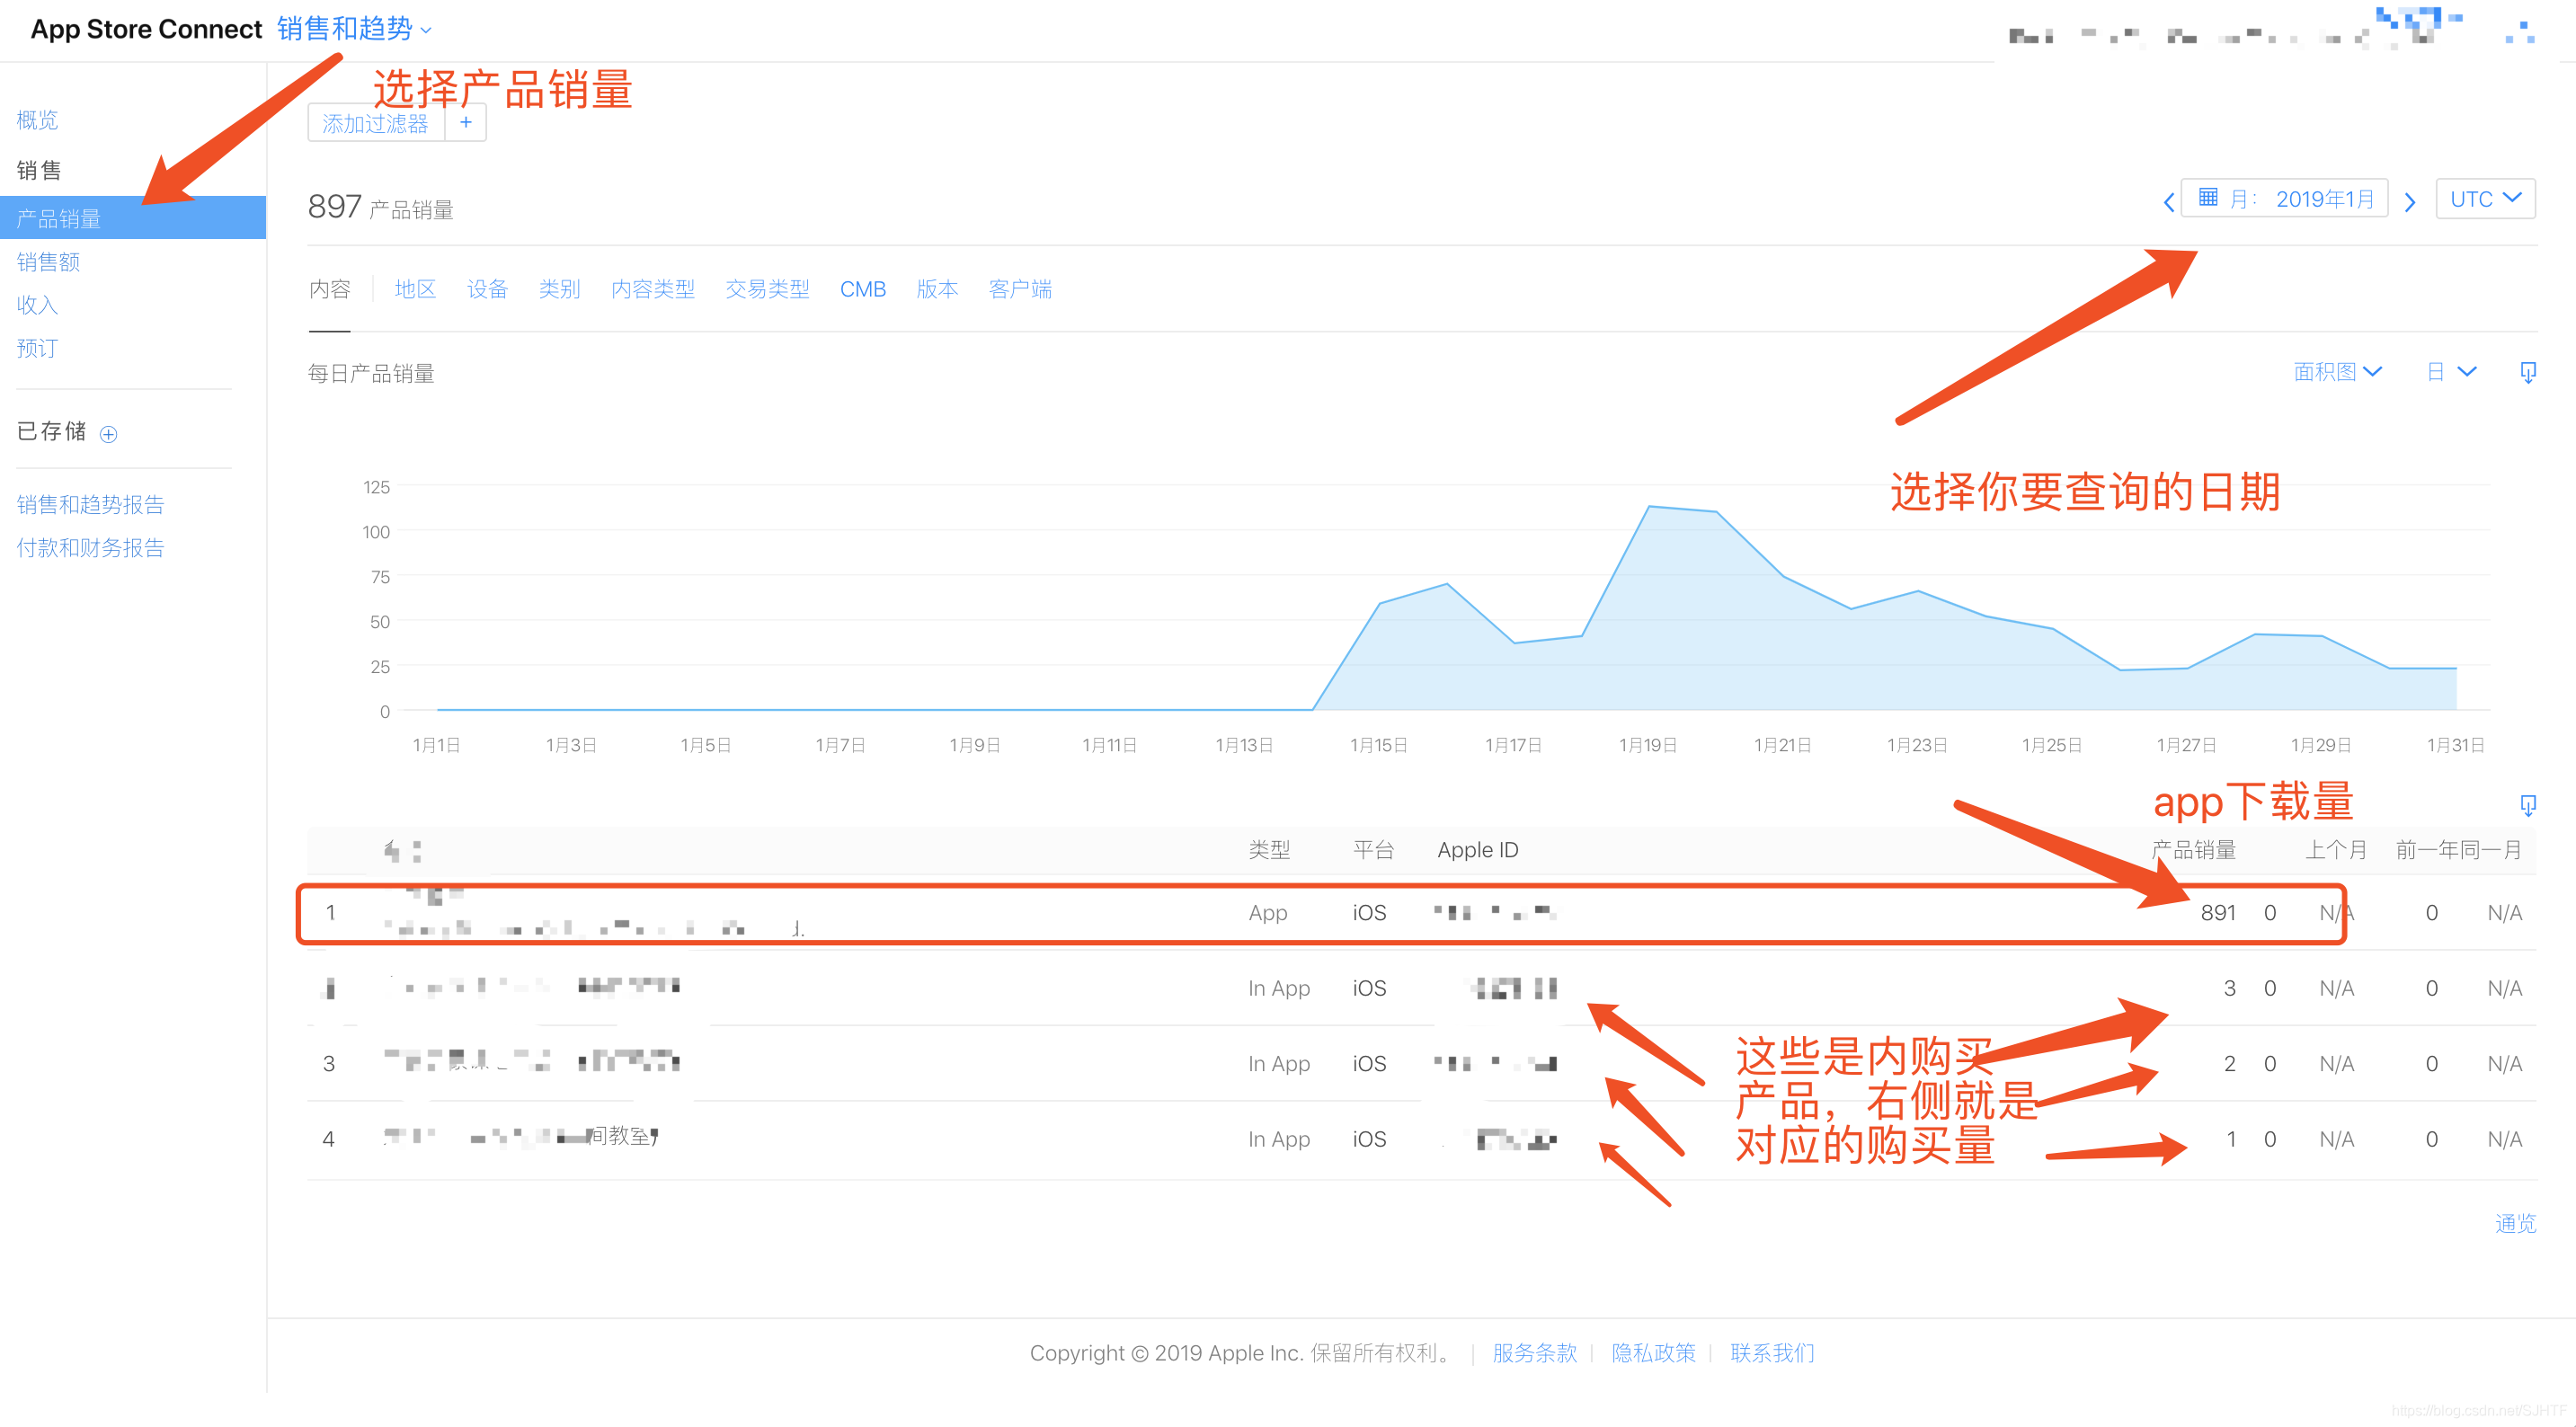Expand the 面积图 chart type dropdown
The width and height of the screenshot is (2576, 1427).
[2337, 372]
